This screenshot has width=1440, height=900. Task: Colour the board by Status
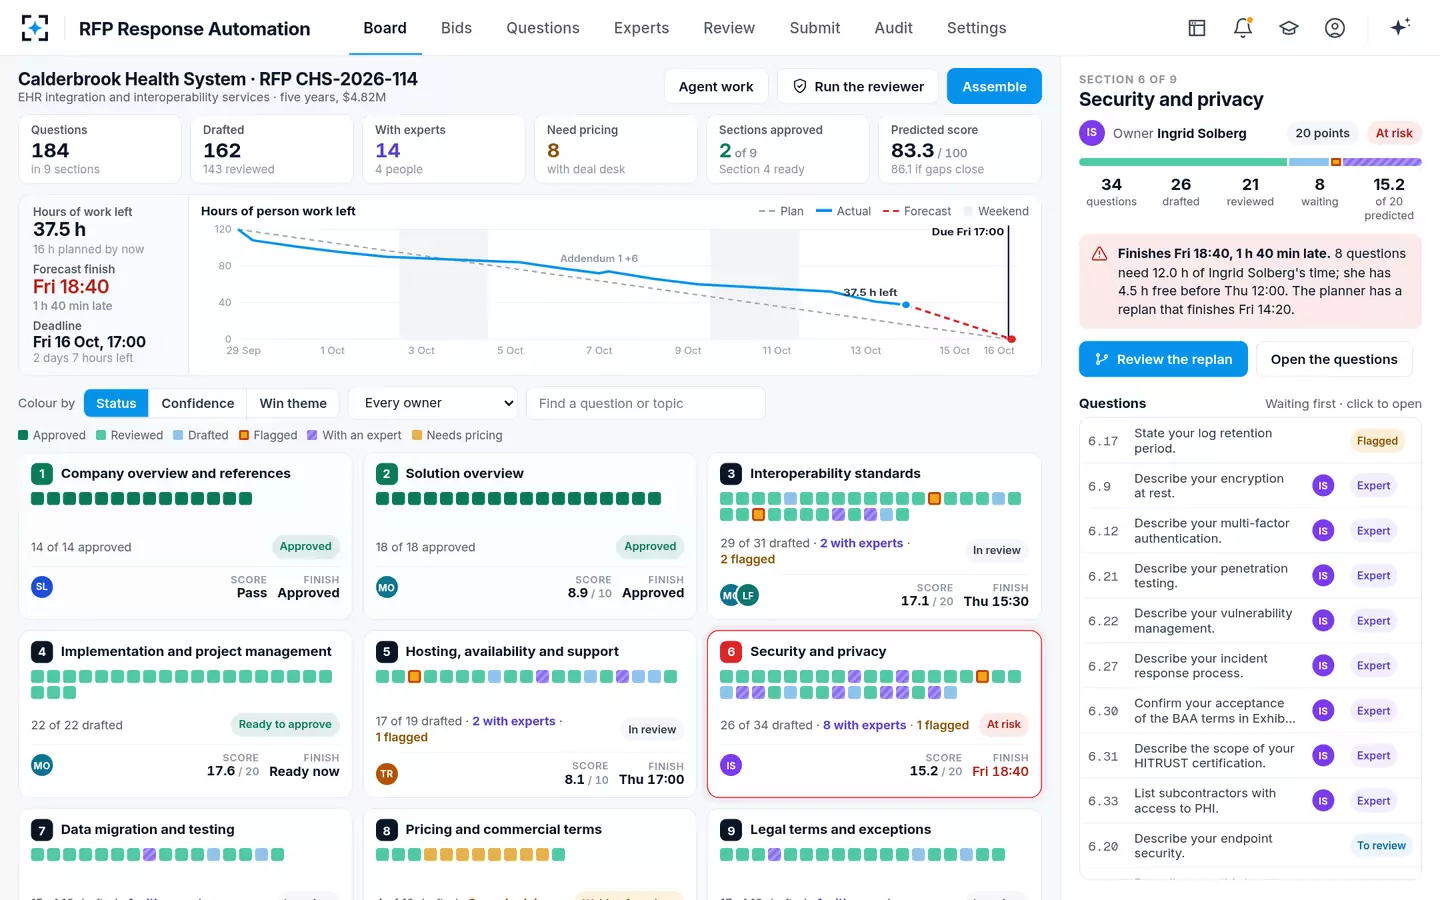pos(116,403)
